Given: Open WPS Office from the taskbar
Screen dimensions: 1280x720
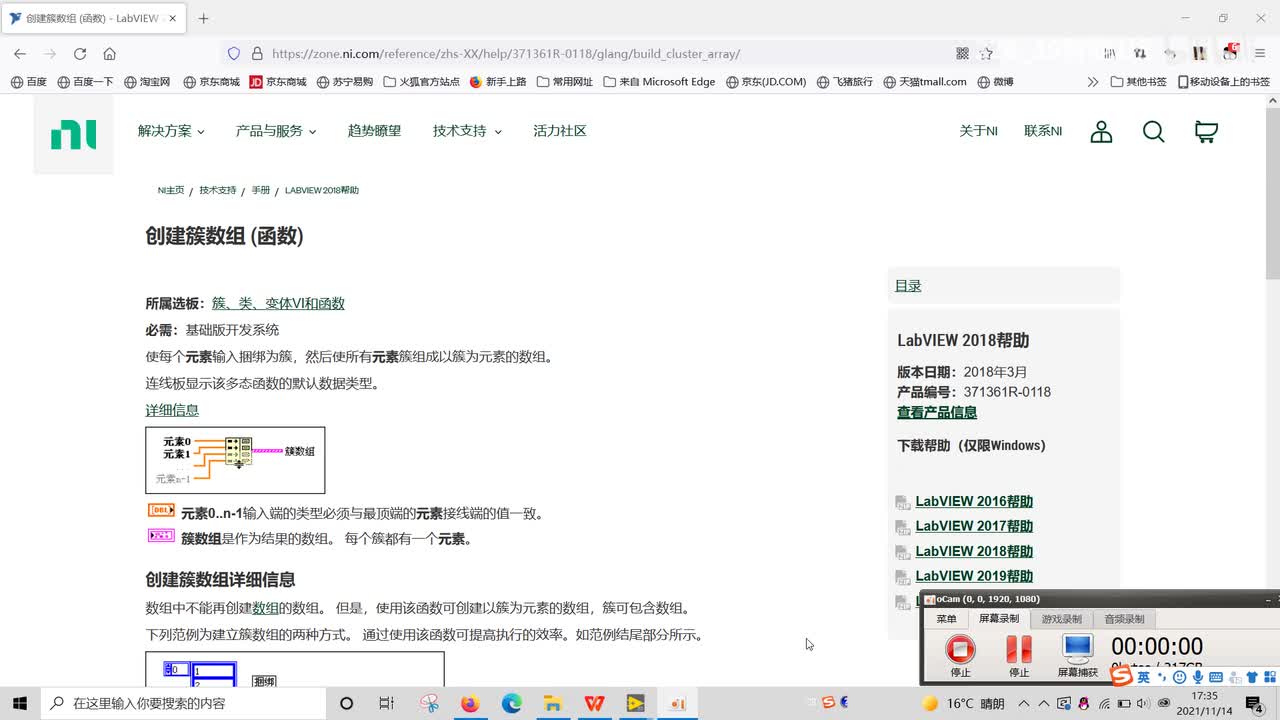Looking at the screenshot, I should (x=594, y=703).
